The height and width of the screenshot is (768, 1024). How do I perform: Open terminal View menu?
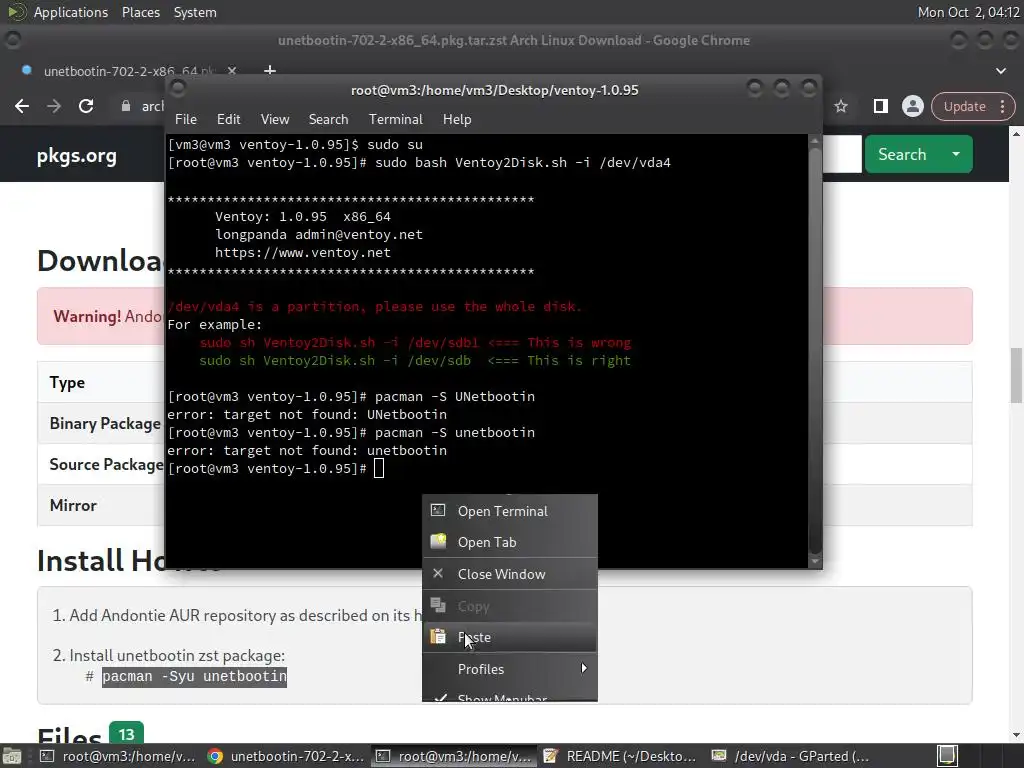click(275, 120)
